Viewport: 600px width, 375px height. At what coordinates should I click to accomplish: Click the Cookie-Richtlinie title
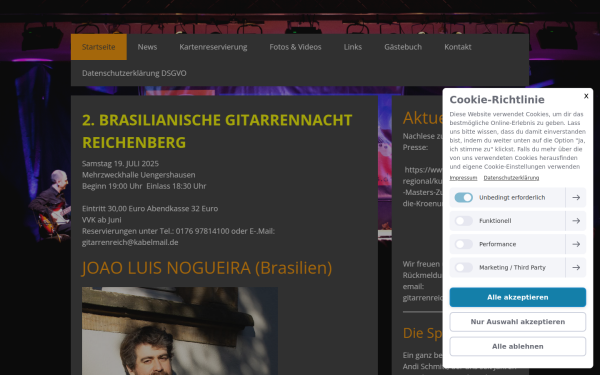(497, 99)
